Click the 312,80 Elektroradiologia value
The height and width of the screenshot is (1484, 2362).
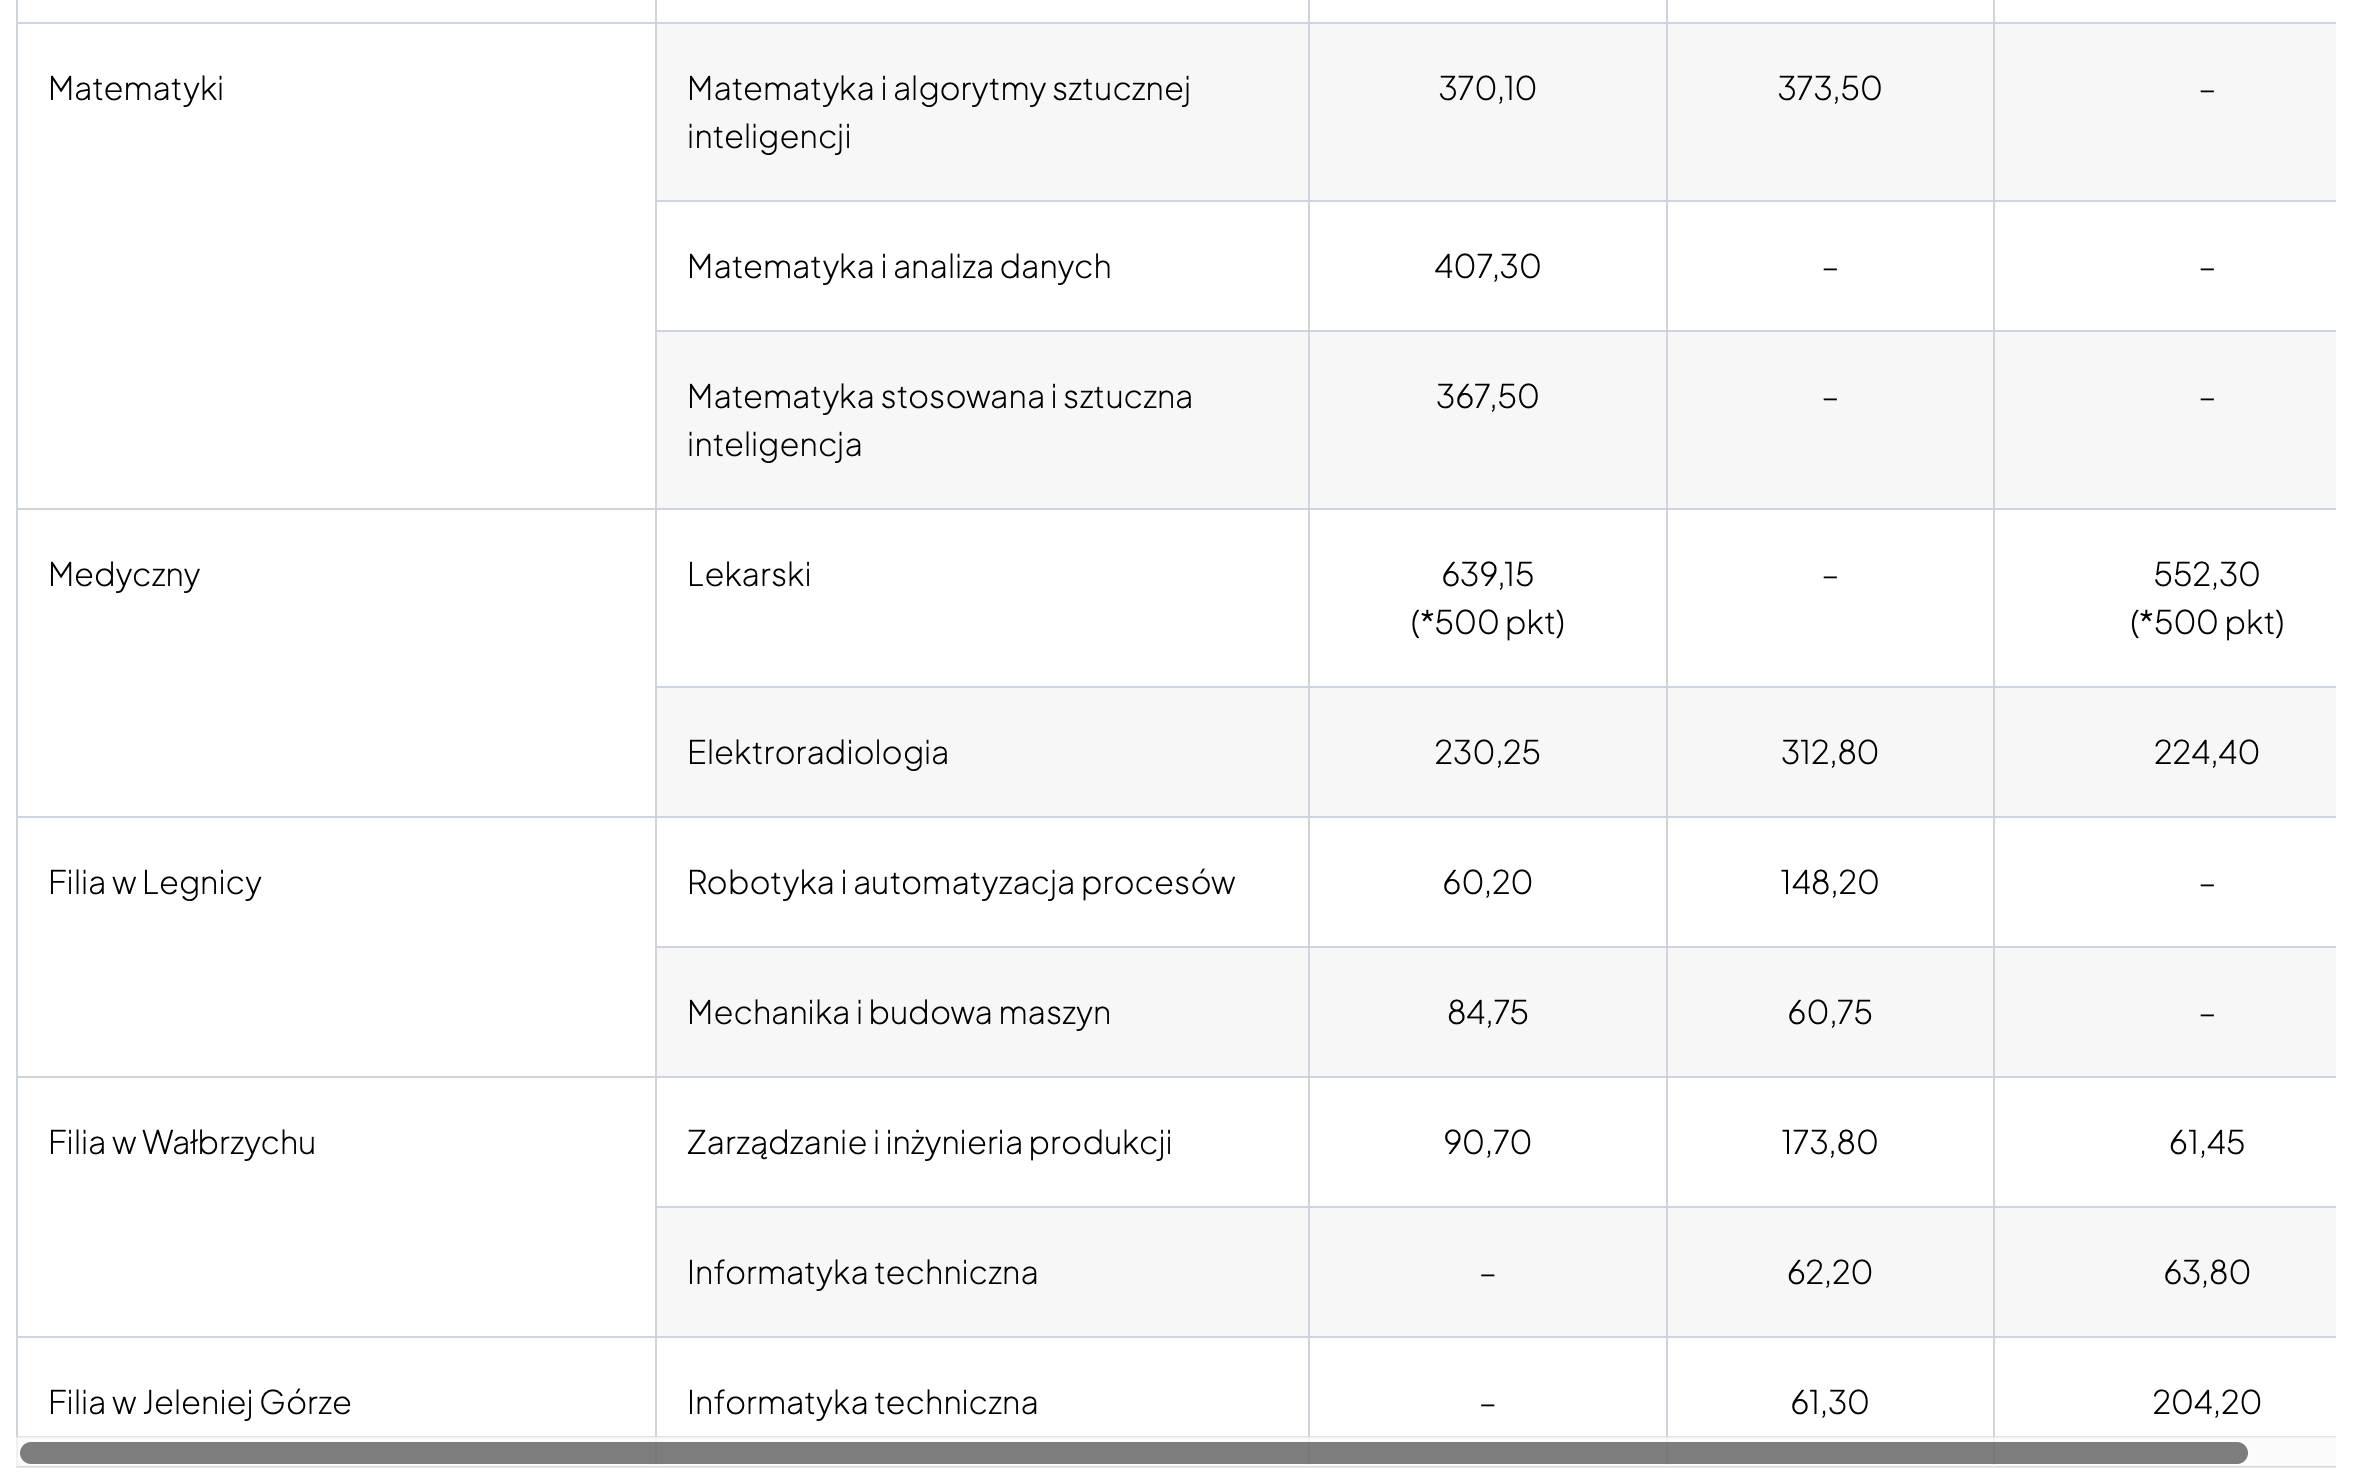1829,753
